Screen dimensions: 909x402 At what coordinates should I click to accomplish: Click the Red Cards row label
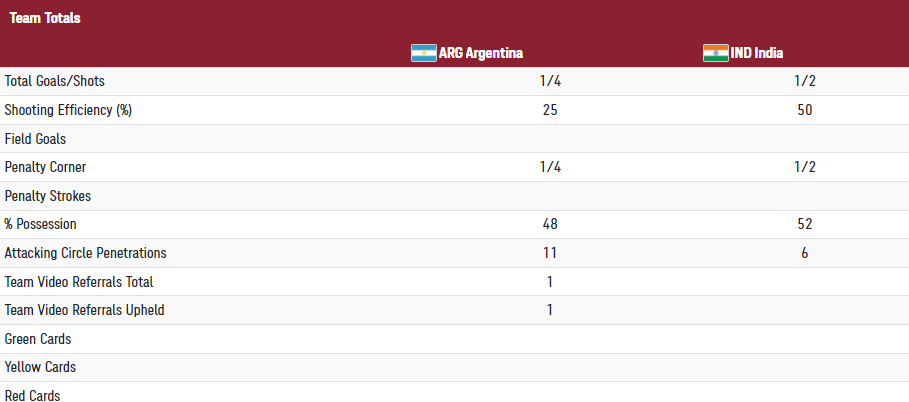[32, 396]
